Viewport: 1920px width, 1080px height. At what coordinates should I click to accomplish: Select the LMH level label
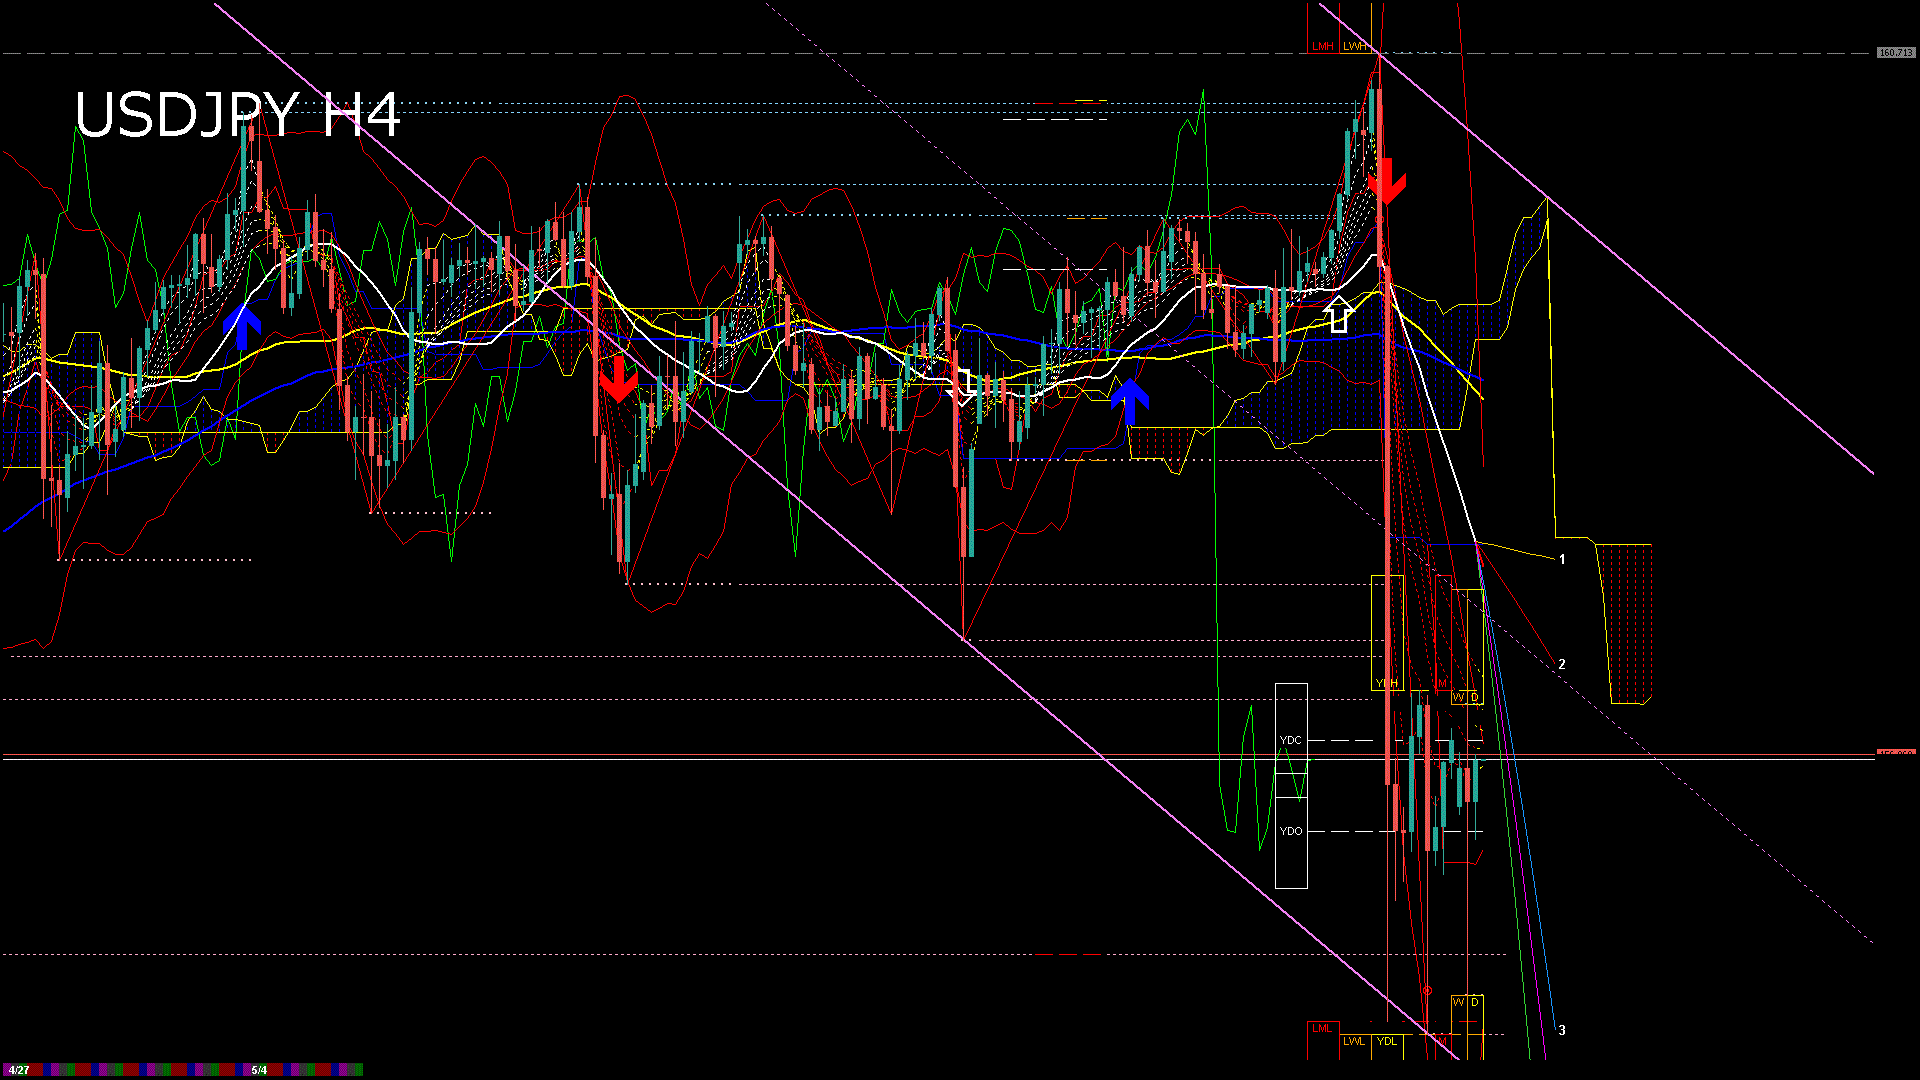click(1323, 46)
